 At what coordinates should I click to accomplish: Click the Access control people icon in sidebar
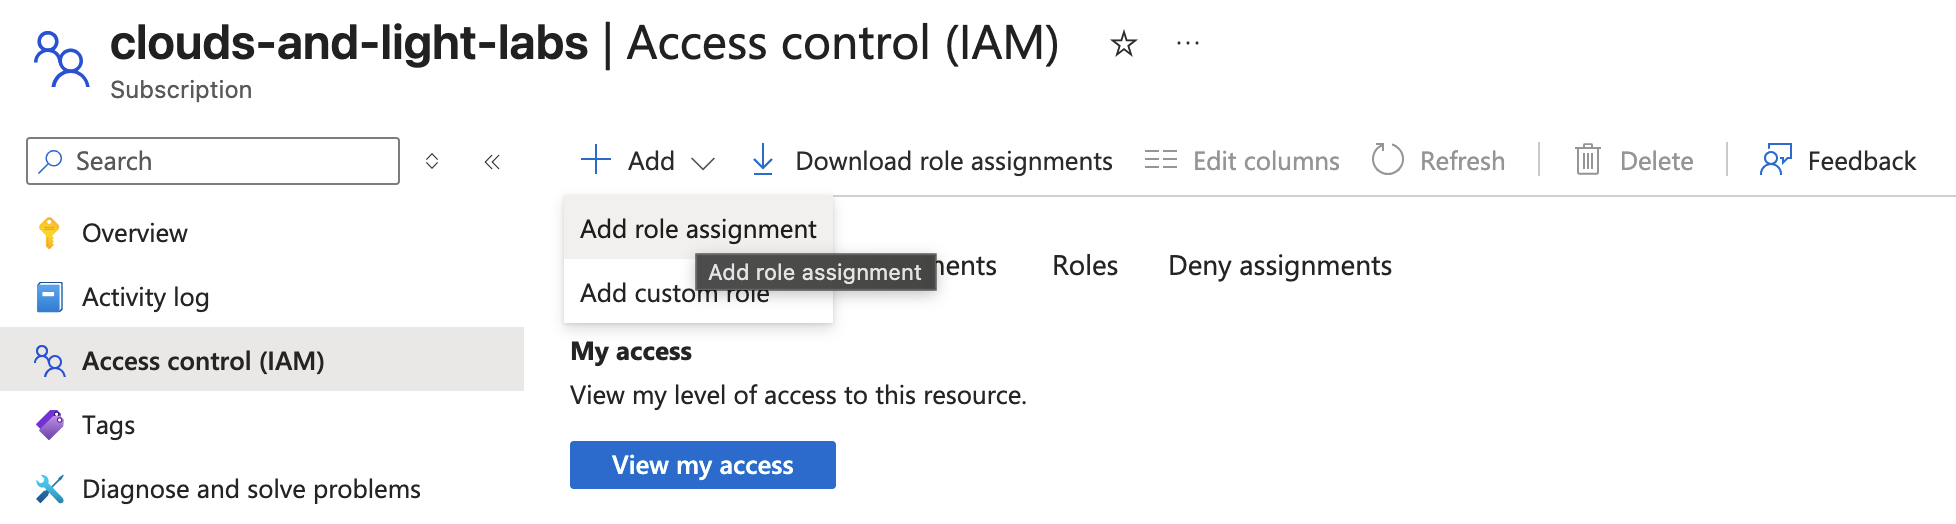pos(49,361)
